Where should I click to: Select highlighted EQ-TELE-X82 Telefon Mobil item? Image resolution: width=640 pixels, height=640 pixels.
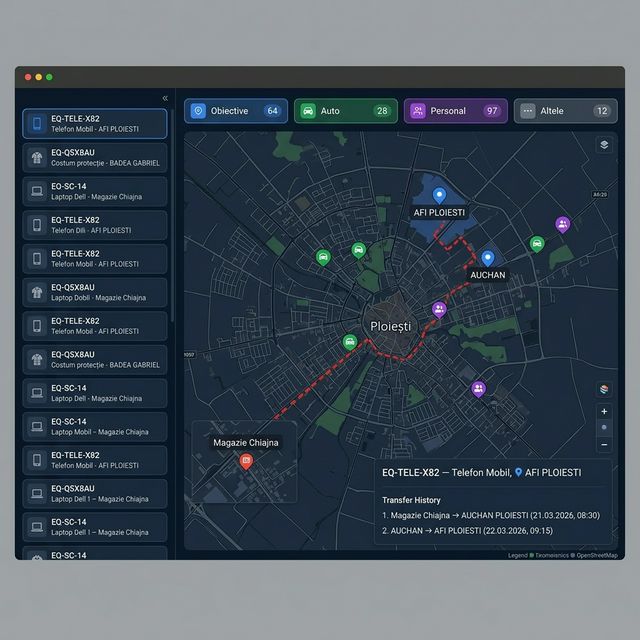[x=95, y=123]
